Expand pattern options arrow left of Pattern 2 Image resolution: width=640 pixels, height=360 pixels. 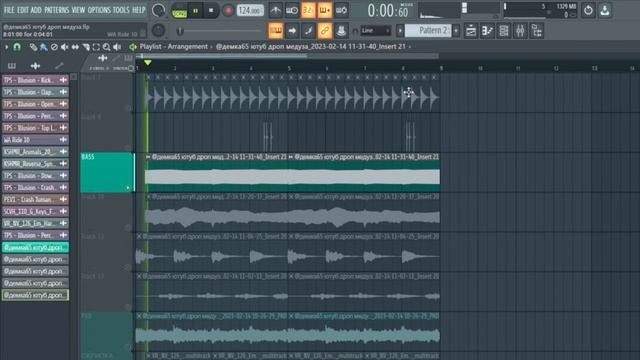point(400,31)
